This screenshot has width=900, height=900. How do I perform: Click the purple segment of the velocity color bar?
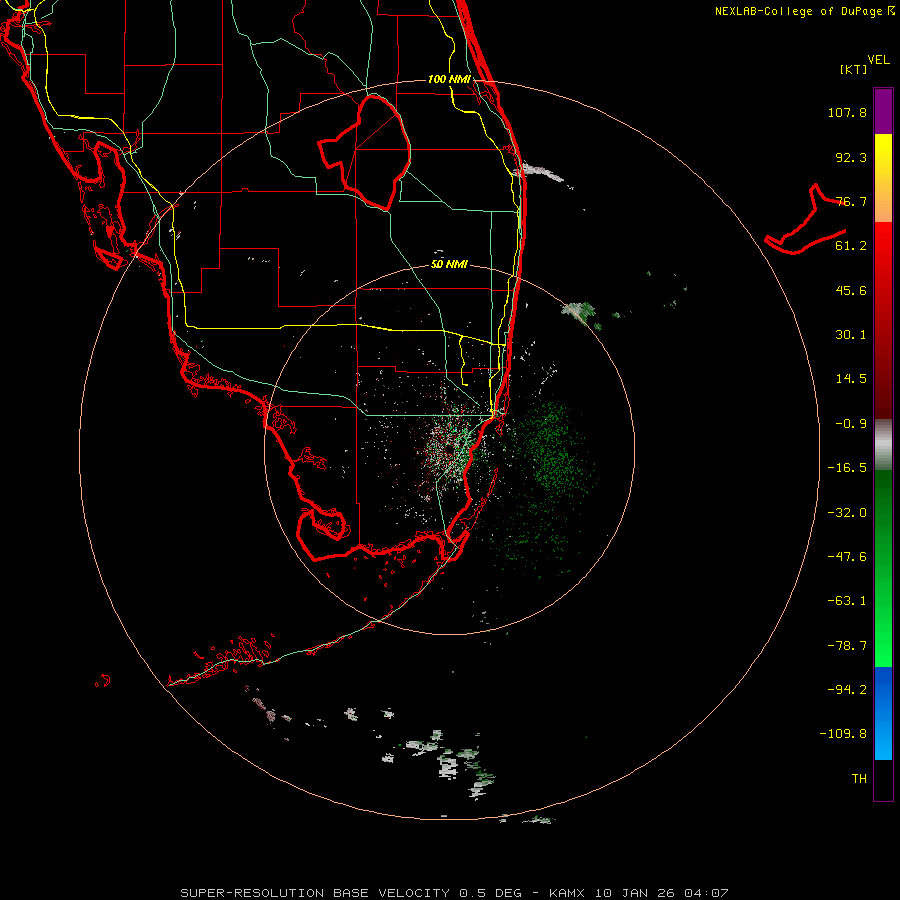(x=883, y=111)
